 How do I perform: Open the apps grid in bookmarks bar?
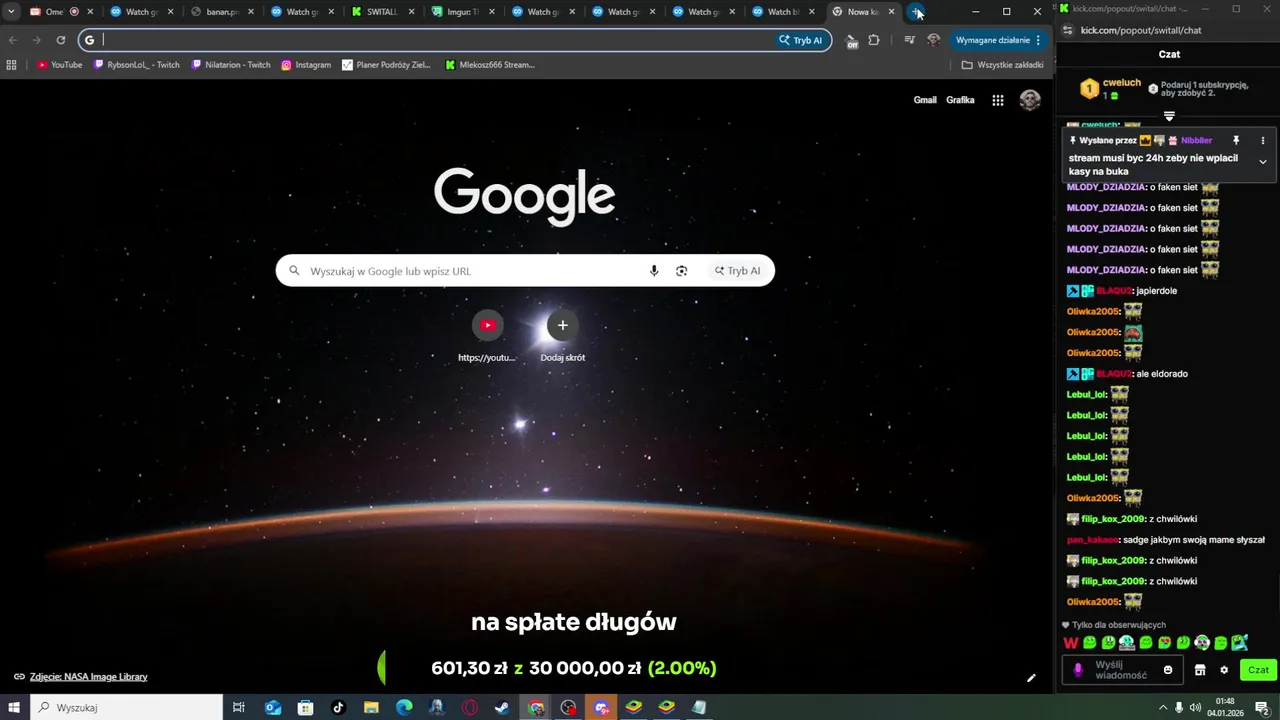point(12,65)
